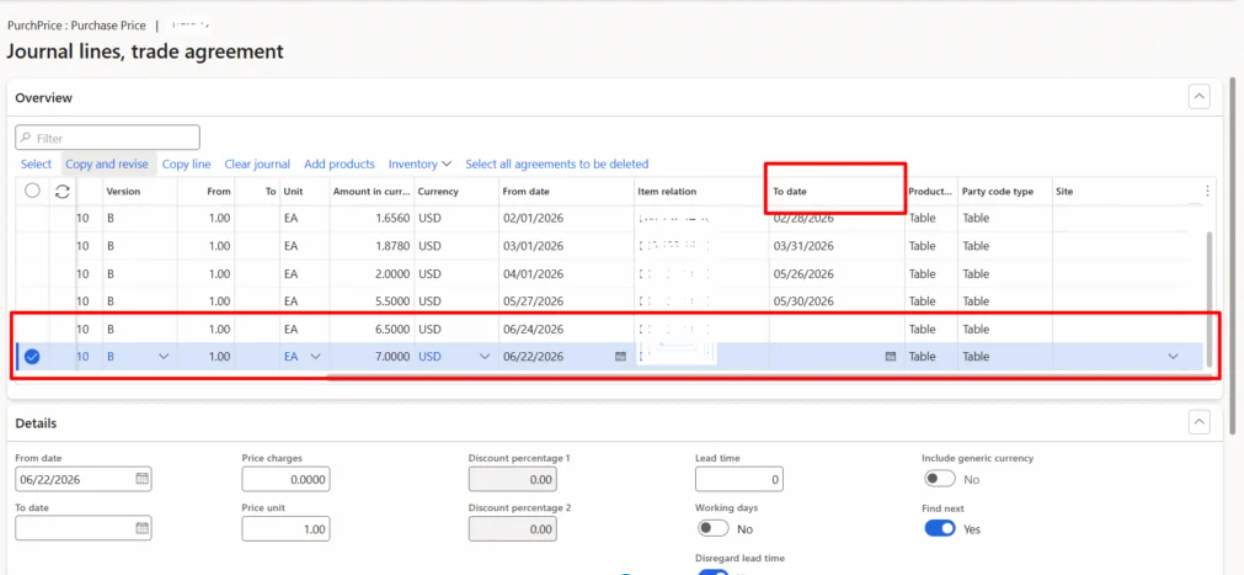Image resolution: width=1244 pixels, height=575 pixels.
Task: Open calendar for Details To date field
Action: [x=142, y=528]
